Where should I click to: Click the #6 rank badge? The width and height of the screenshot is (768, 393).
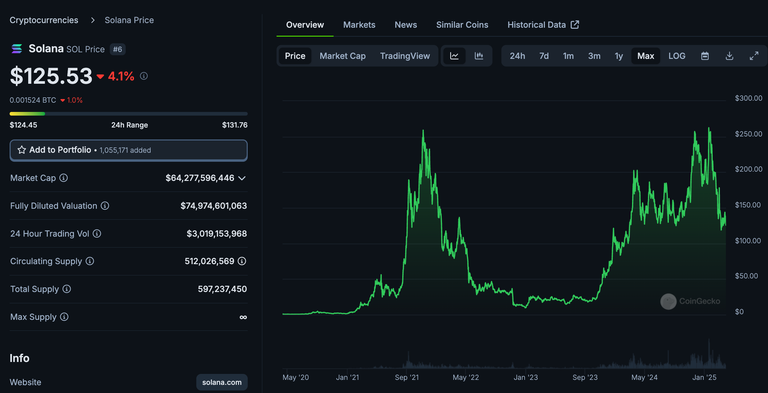pos(118,49)
